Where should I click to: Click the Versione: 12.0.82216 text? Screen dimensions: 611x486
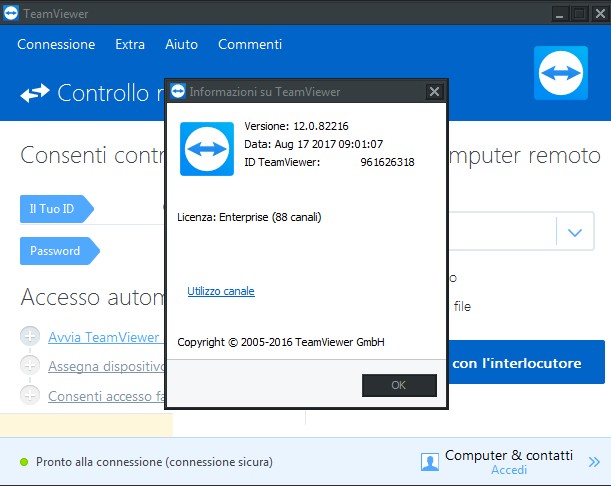point(296,126)
